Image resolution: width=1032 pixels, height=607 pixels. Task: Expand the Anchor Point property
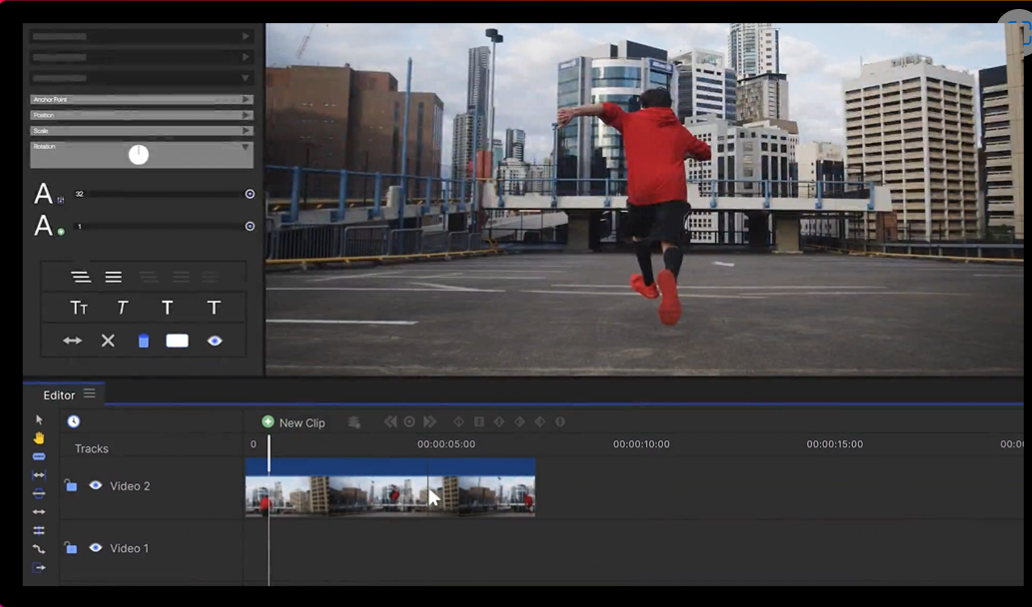point(245,99)
